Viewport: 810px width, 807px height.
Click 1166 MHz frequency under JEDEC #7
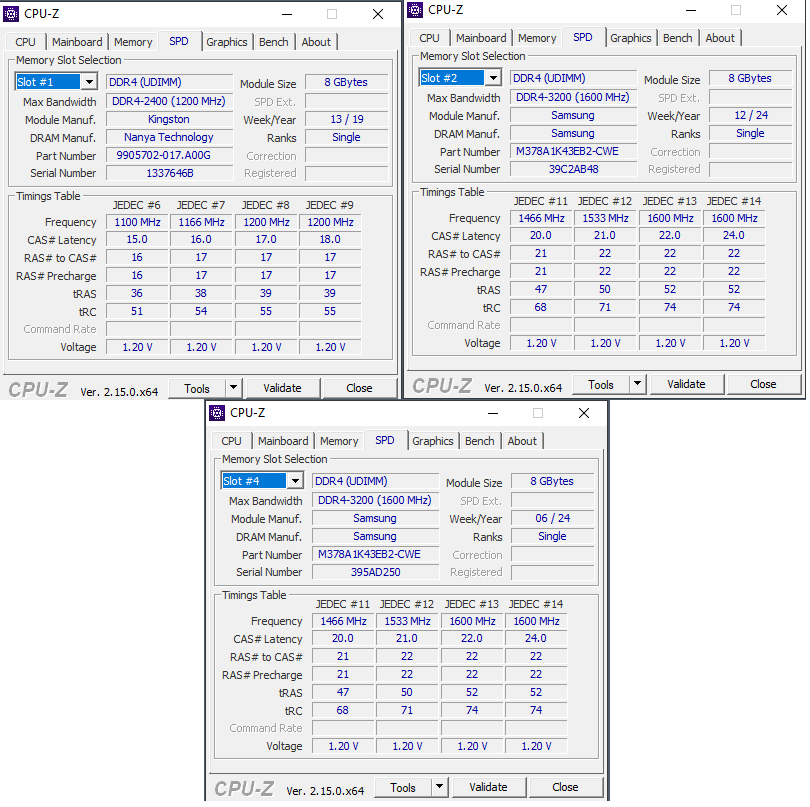point(201,222)
